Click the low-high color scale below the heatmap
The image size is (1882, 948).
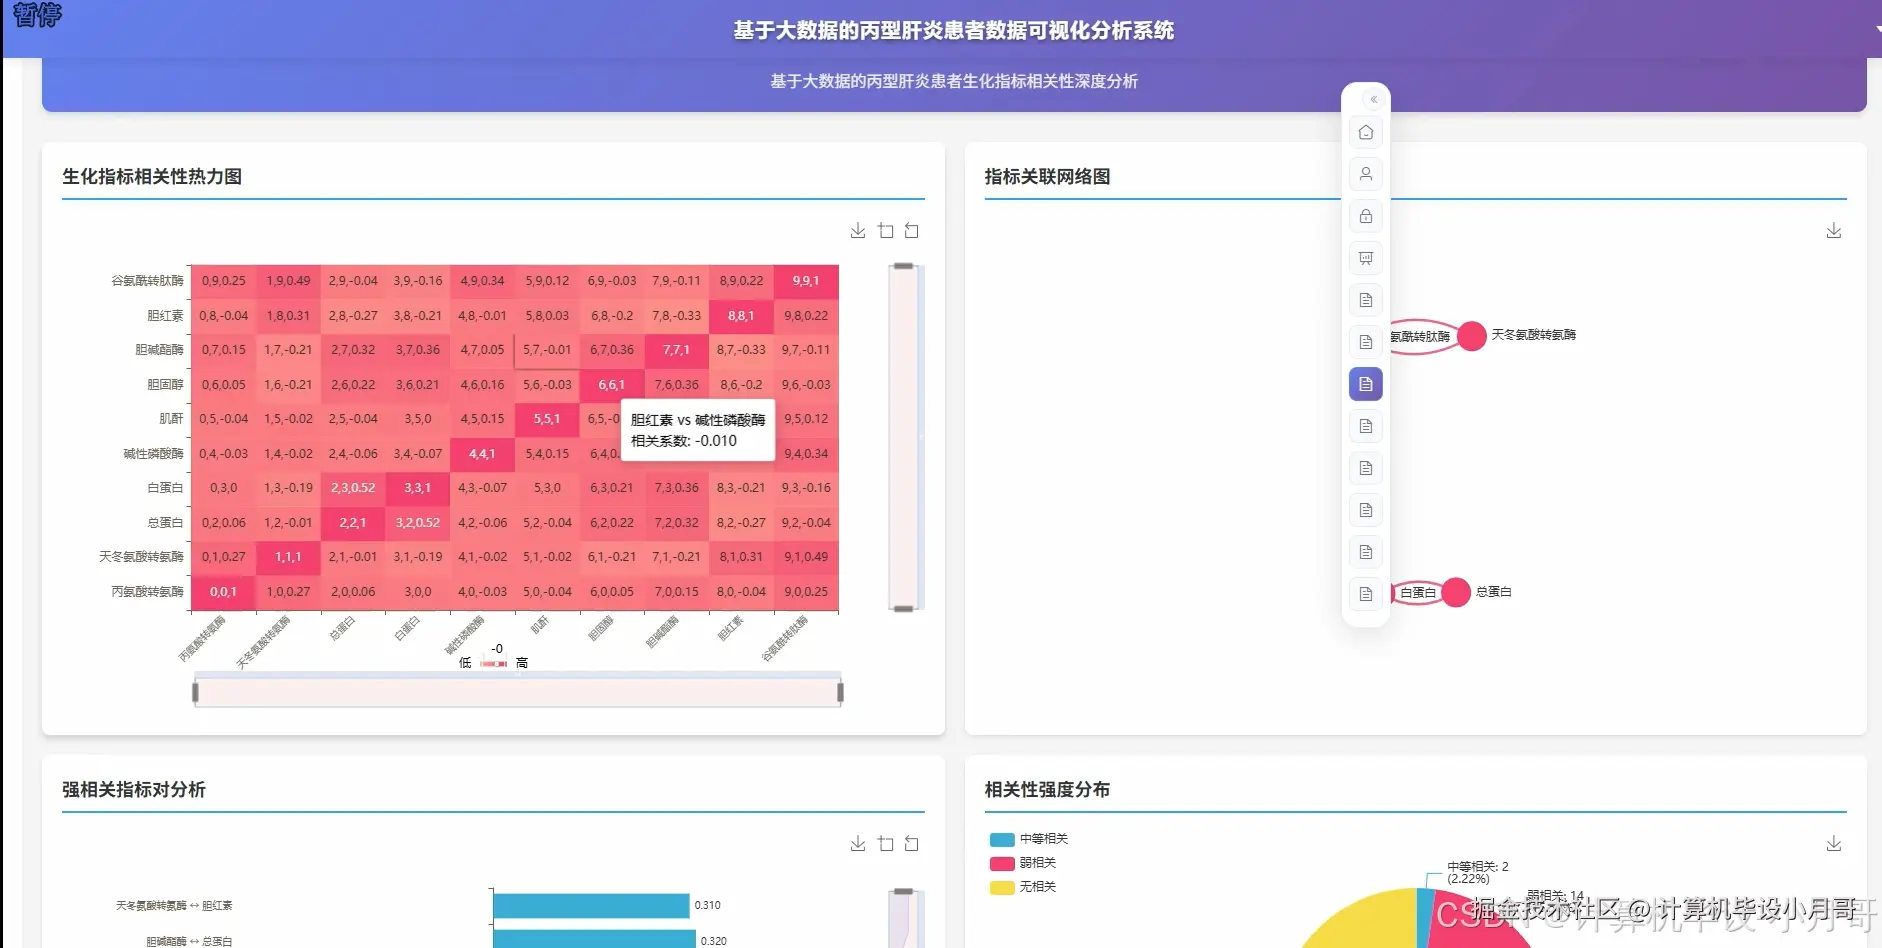click(x=494, y=663)
